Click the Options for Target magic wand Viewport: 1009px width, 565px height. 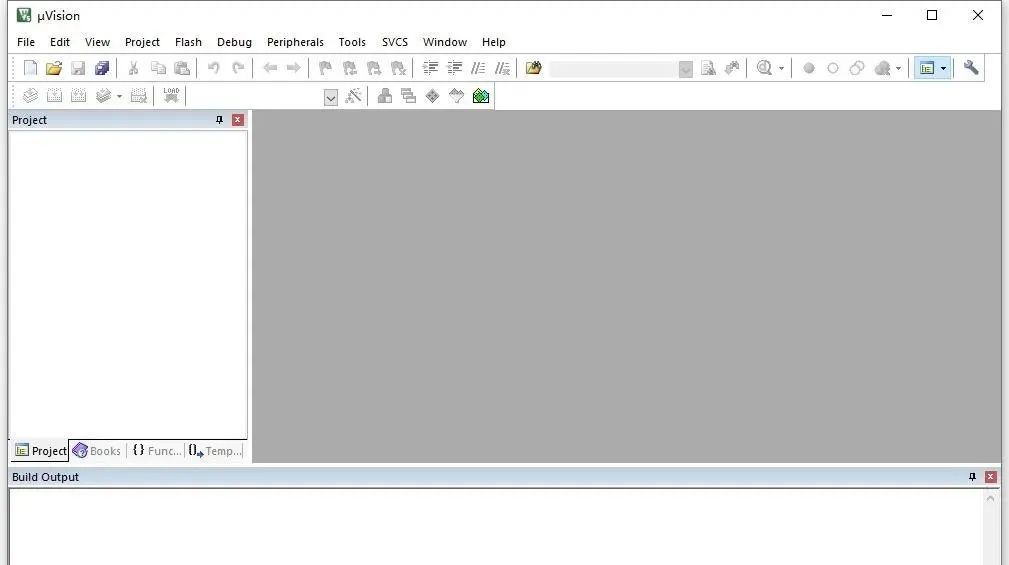(353, 96)
